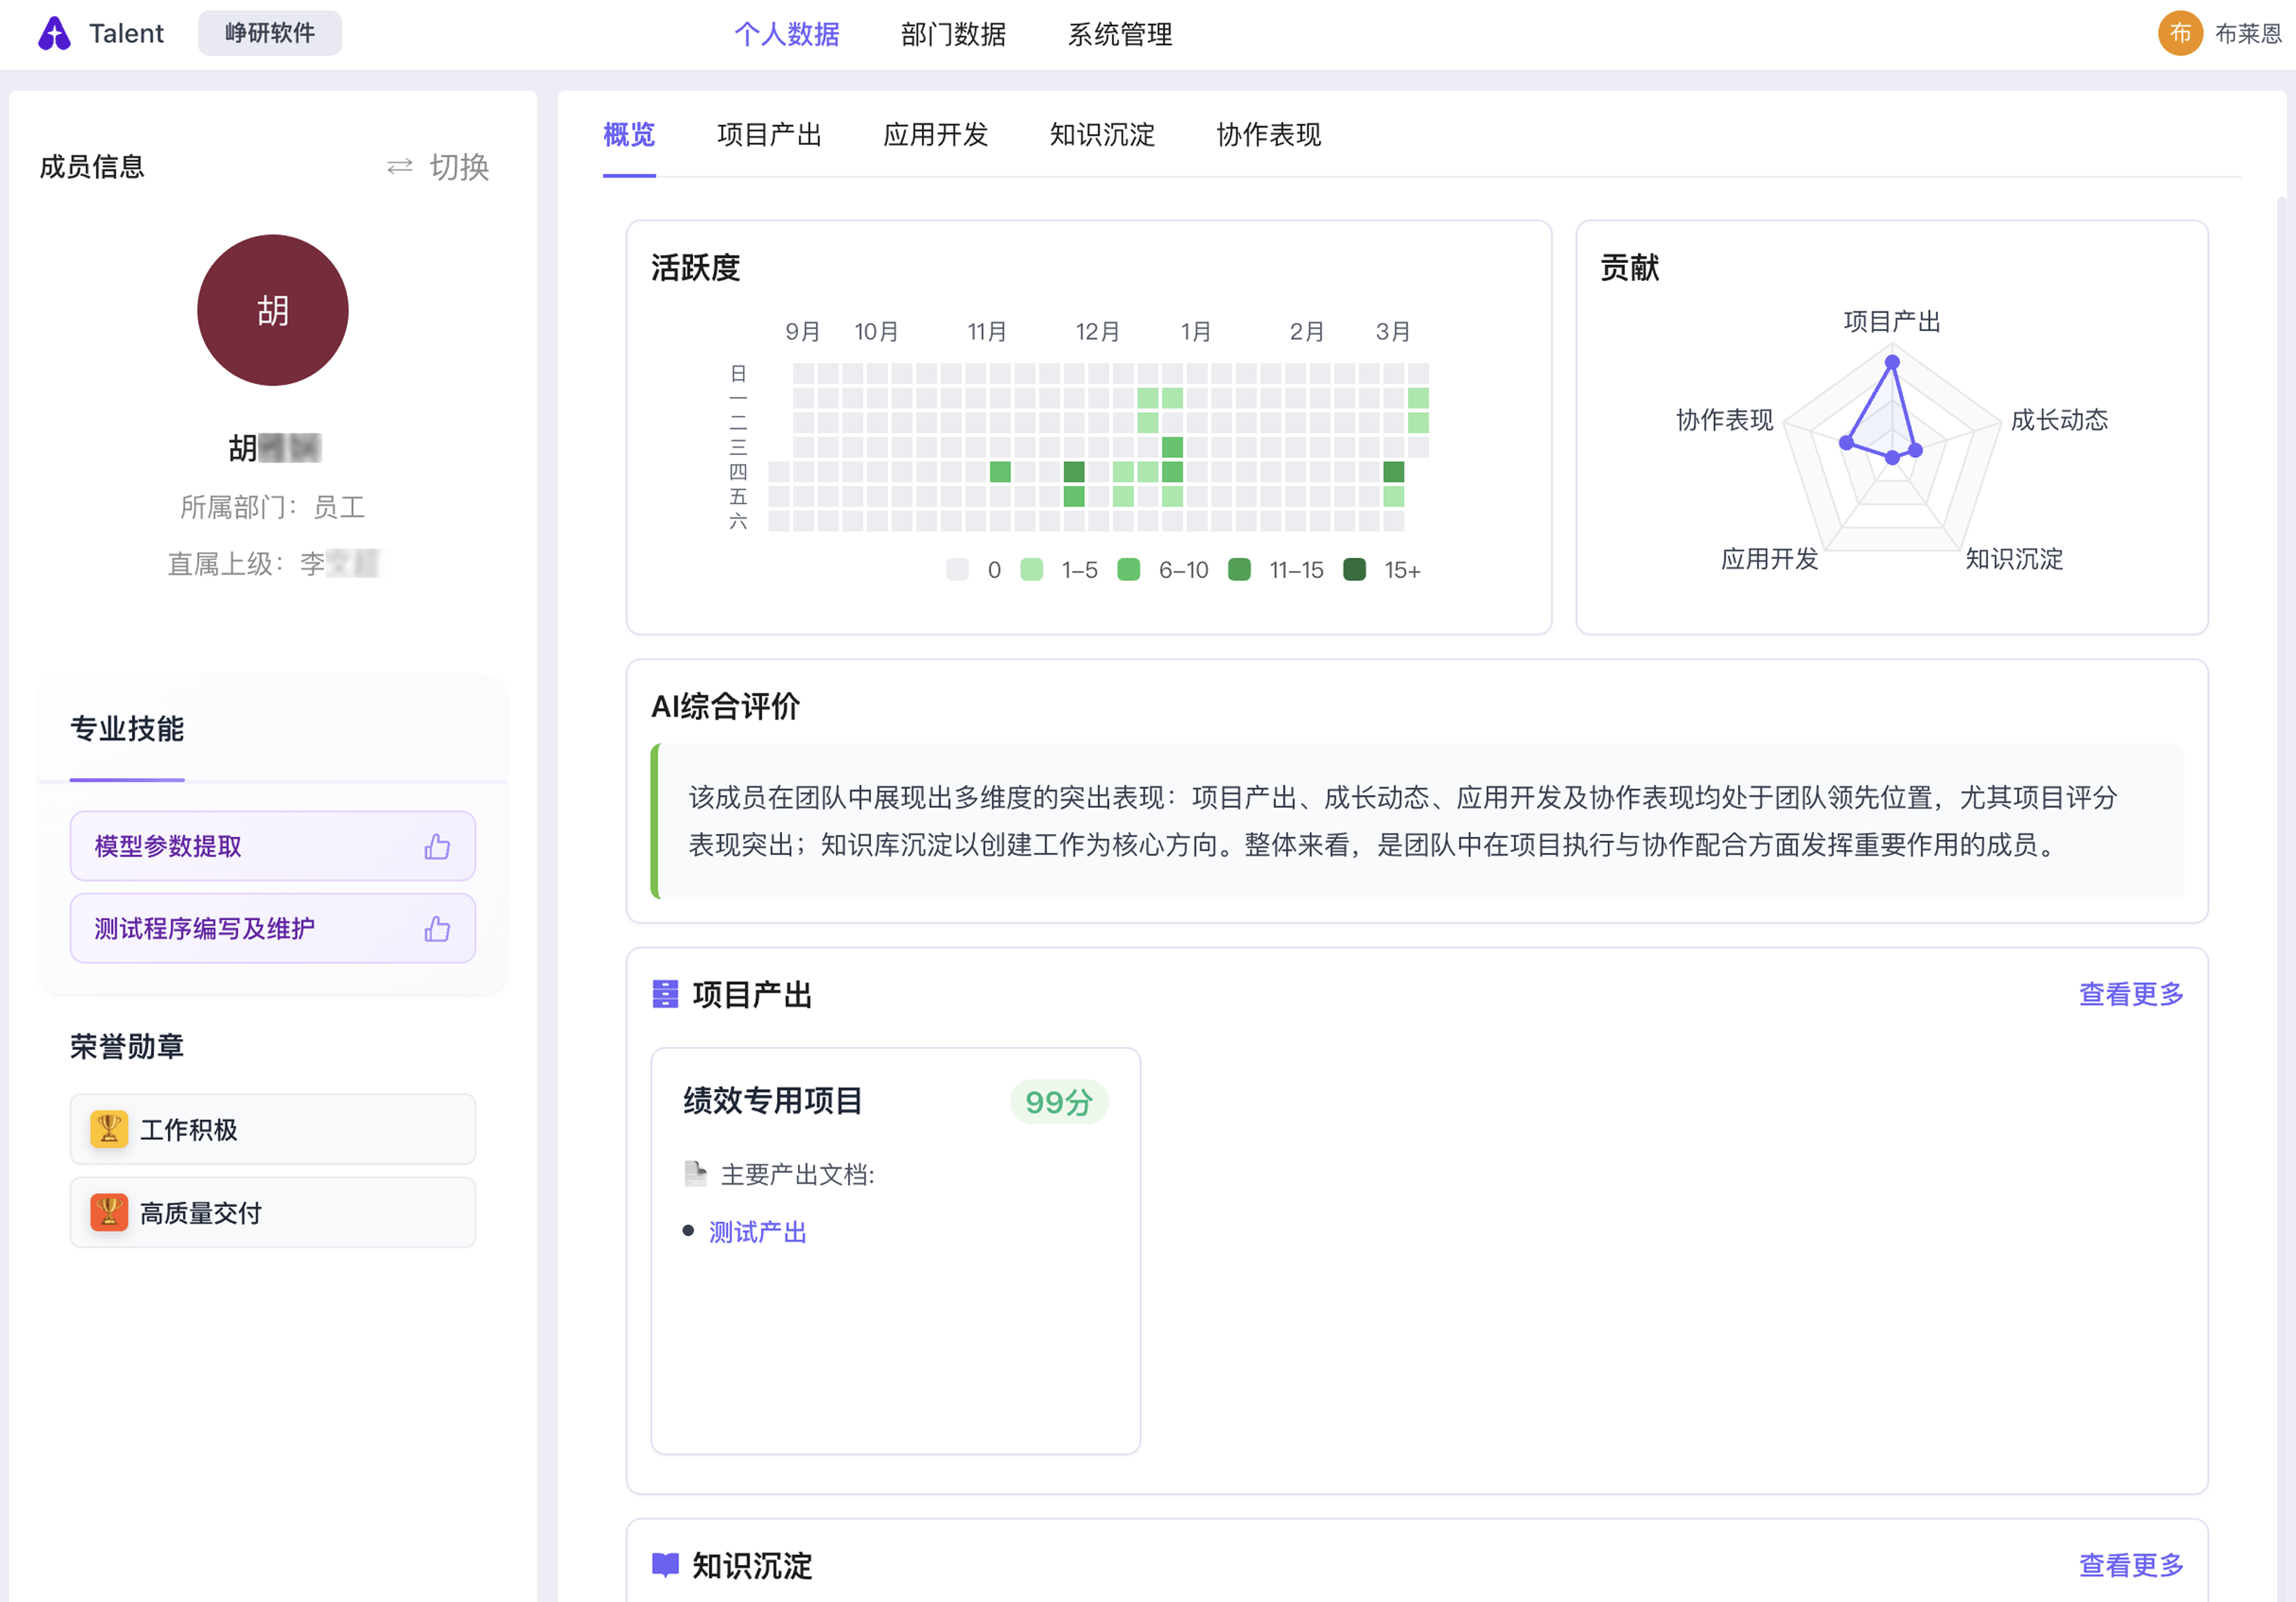Click the Talent logo icon
This screenshot has height=1602, width=2296.
click(54, 33)
